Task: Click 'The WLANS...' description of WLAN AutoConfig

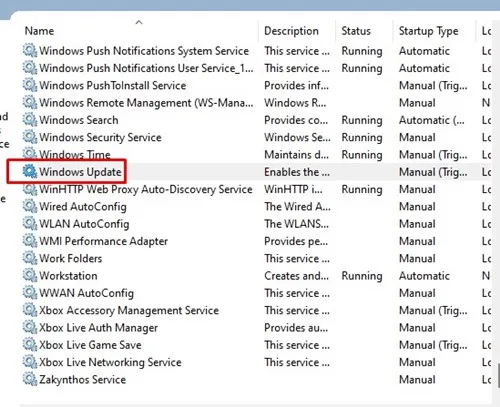Action: [296, 224]
